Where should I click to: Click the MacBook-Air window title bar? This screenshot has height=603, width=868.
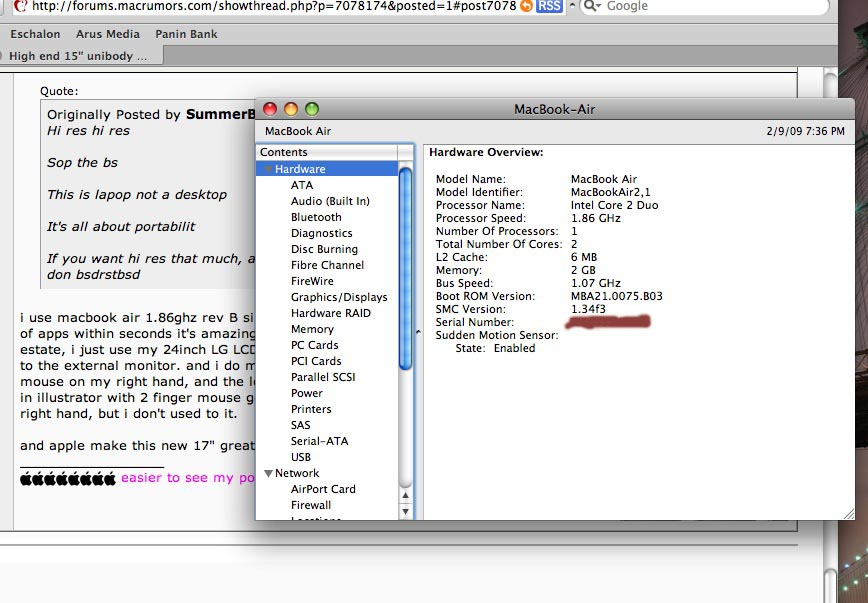point(555,109)
